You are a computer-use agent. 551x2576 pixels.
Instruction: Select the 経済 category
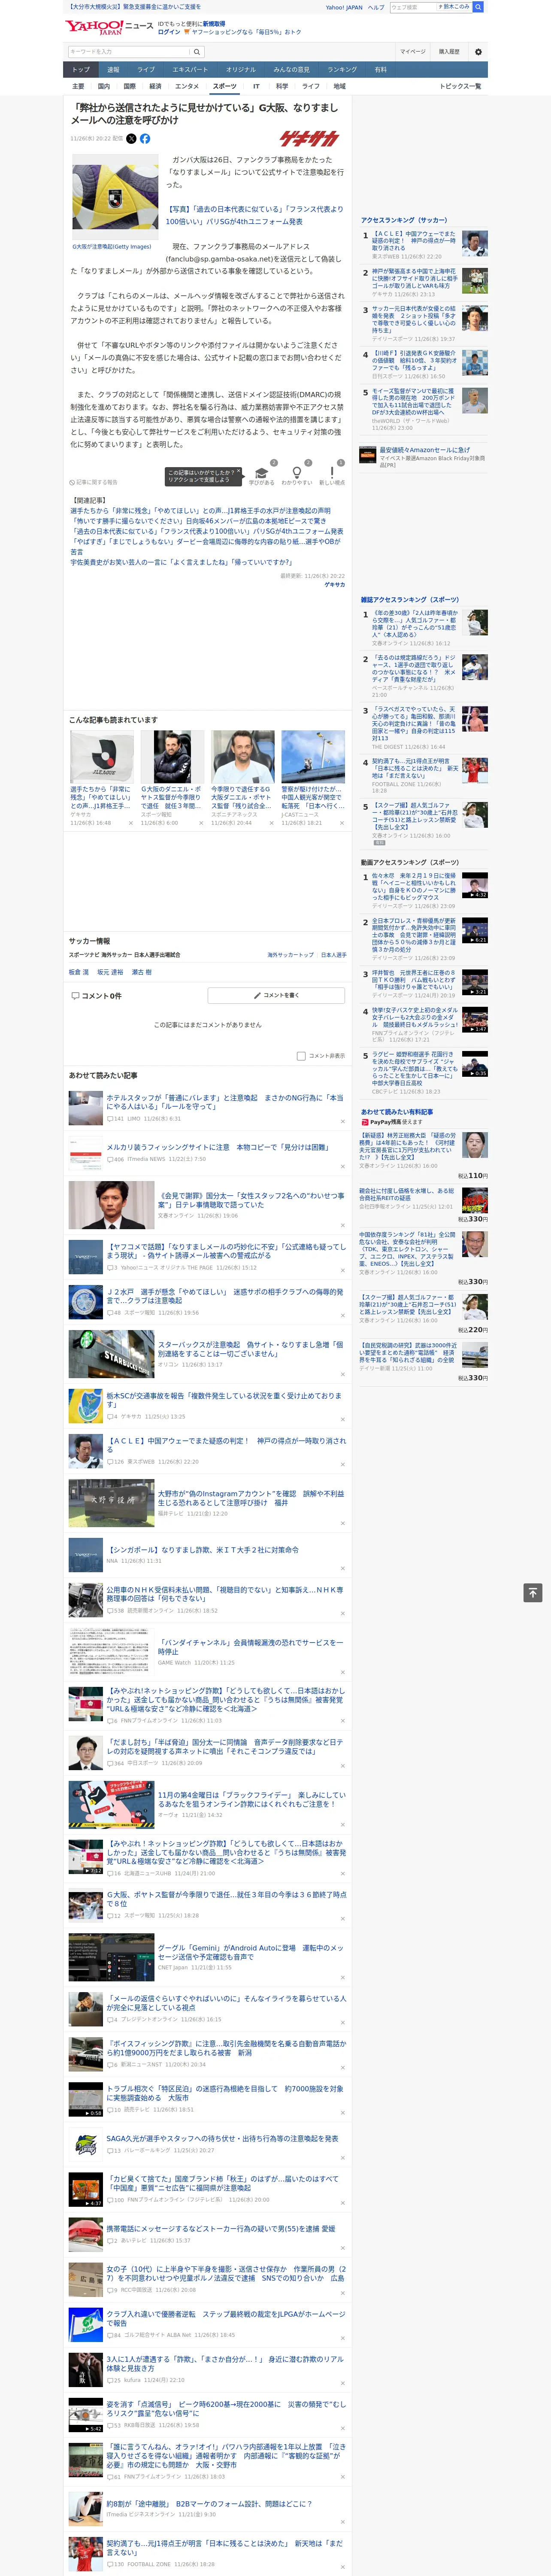(155, 86)
